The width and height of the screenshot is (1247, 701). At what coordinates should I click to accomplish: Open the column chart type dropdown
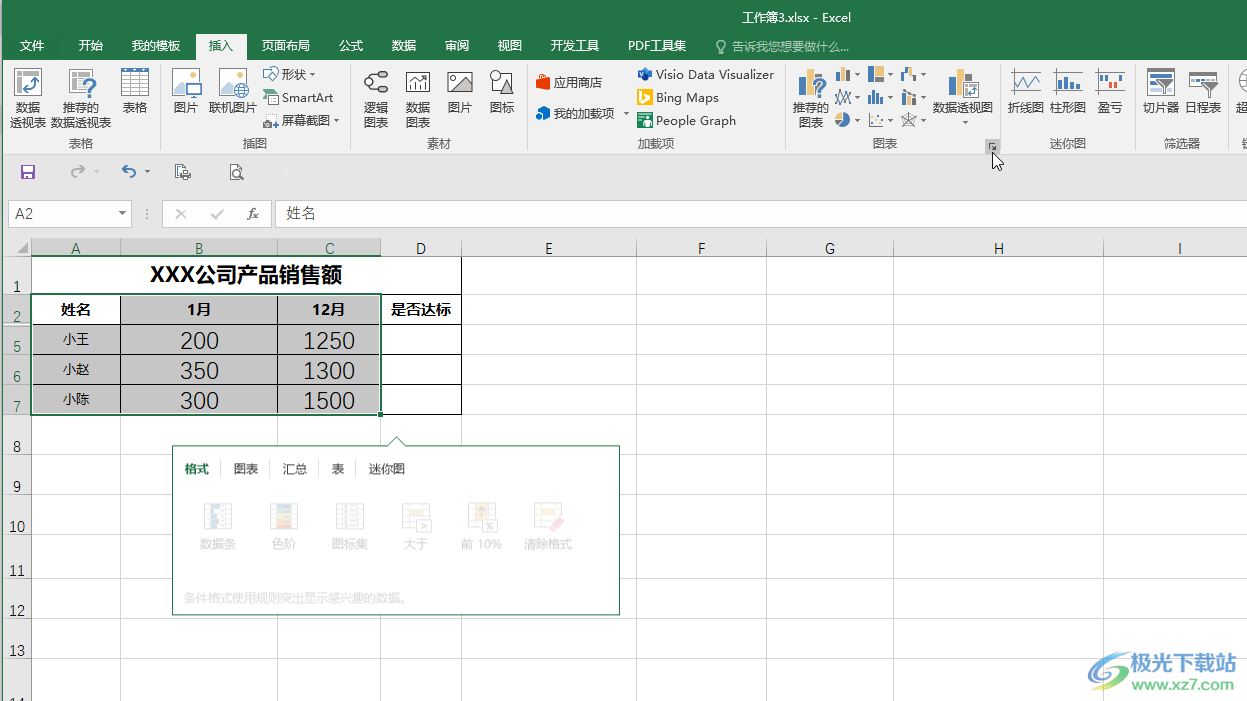848,74
